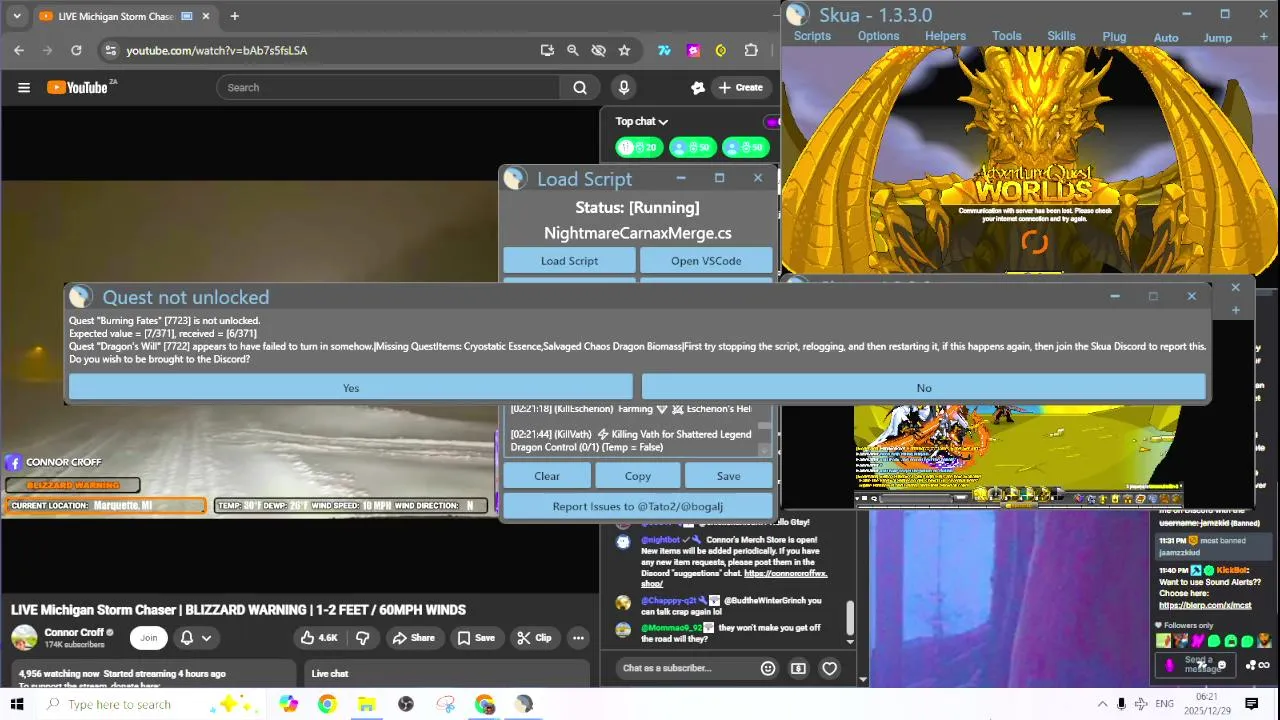Click heart reaction icon in chat

pyautogui.click(x=829, y=668)
